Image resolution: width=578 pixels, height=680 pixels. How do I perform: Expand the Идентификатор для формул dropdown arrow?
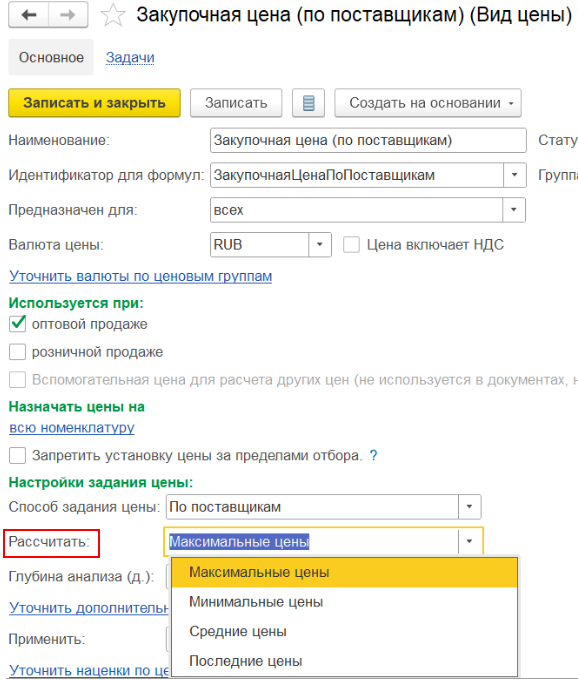(515, 175)
